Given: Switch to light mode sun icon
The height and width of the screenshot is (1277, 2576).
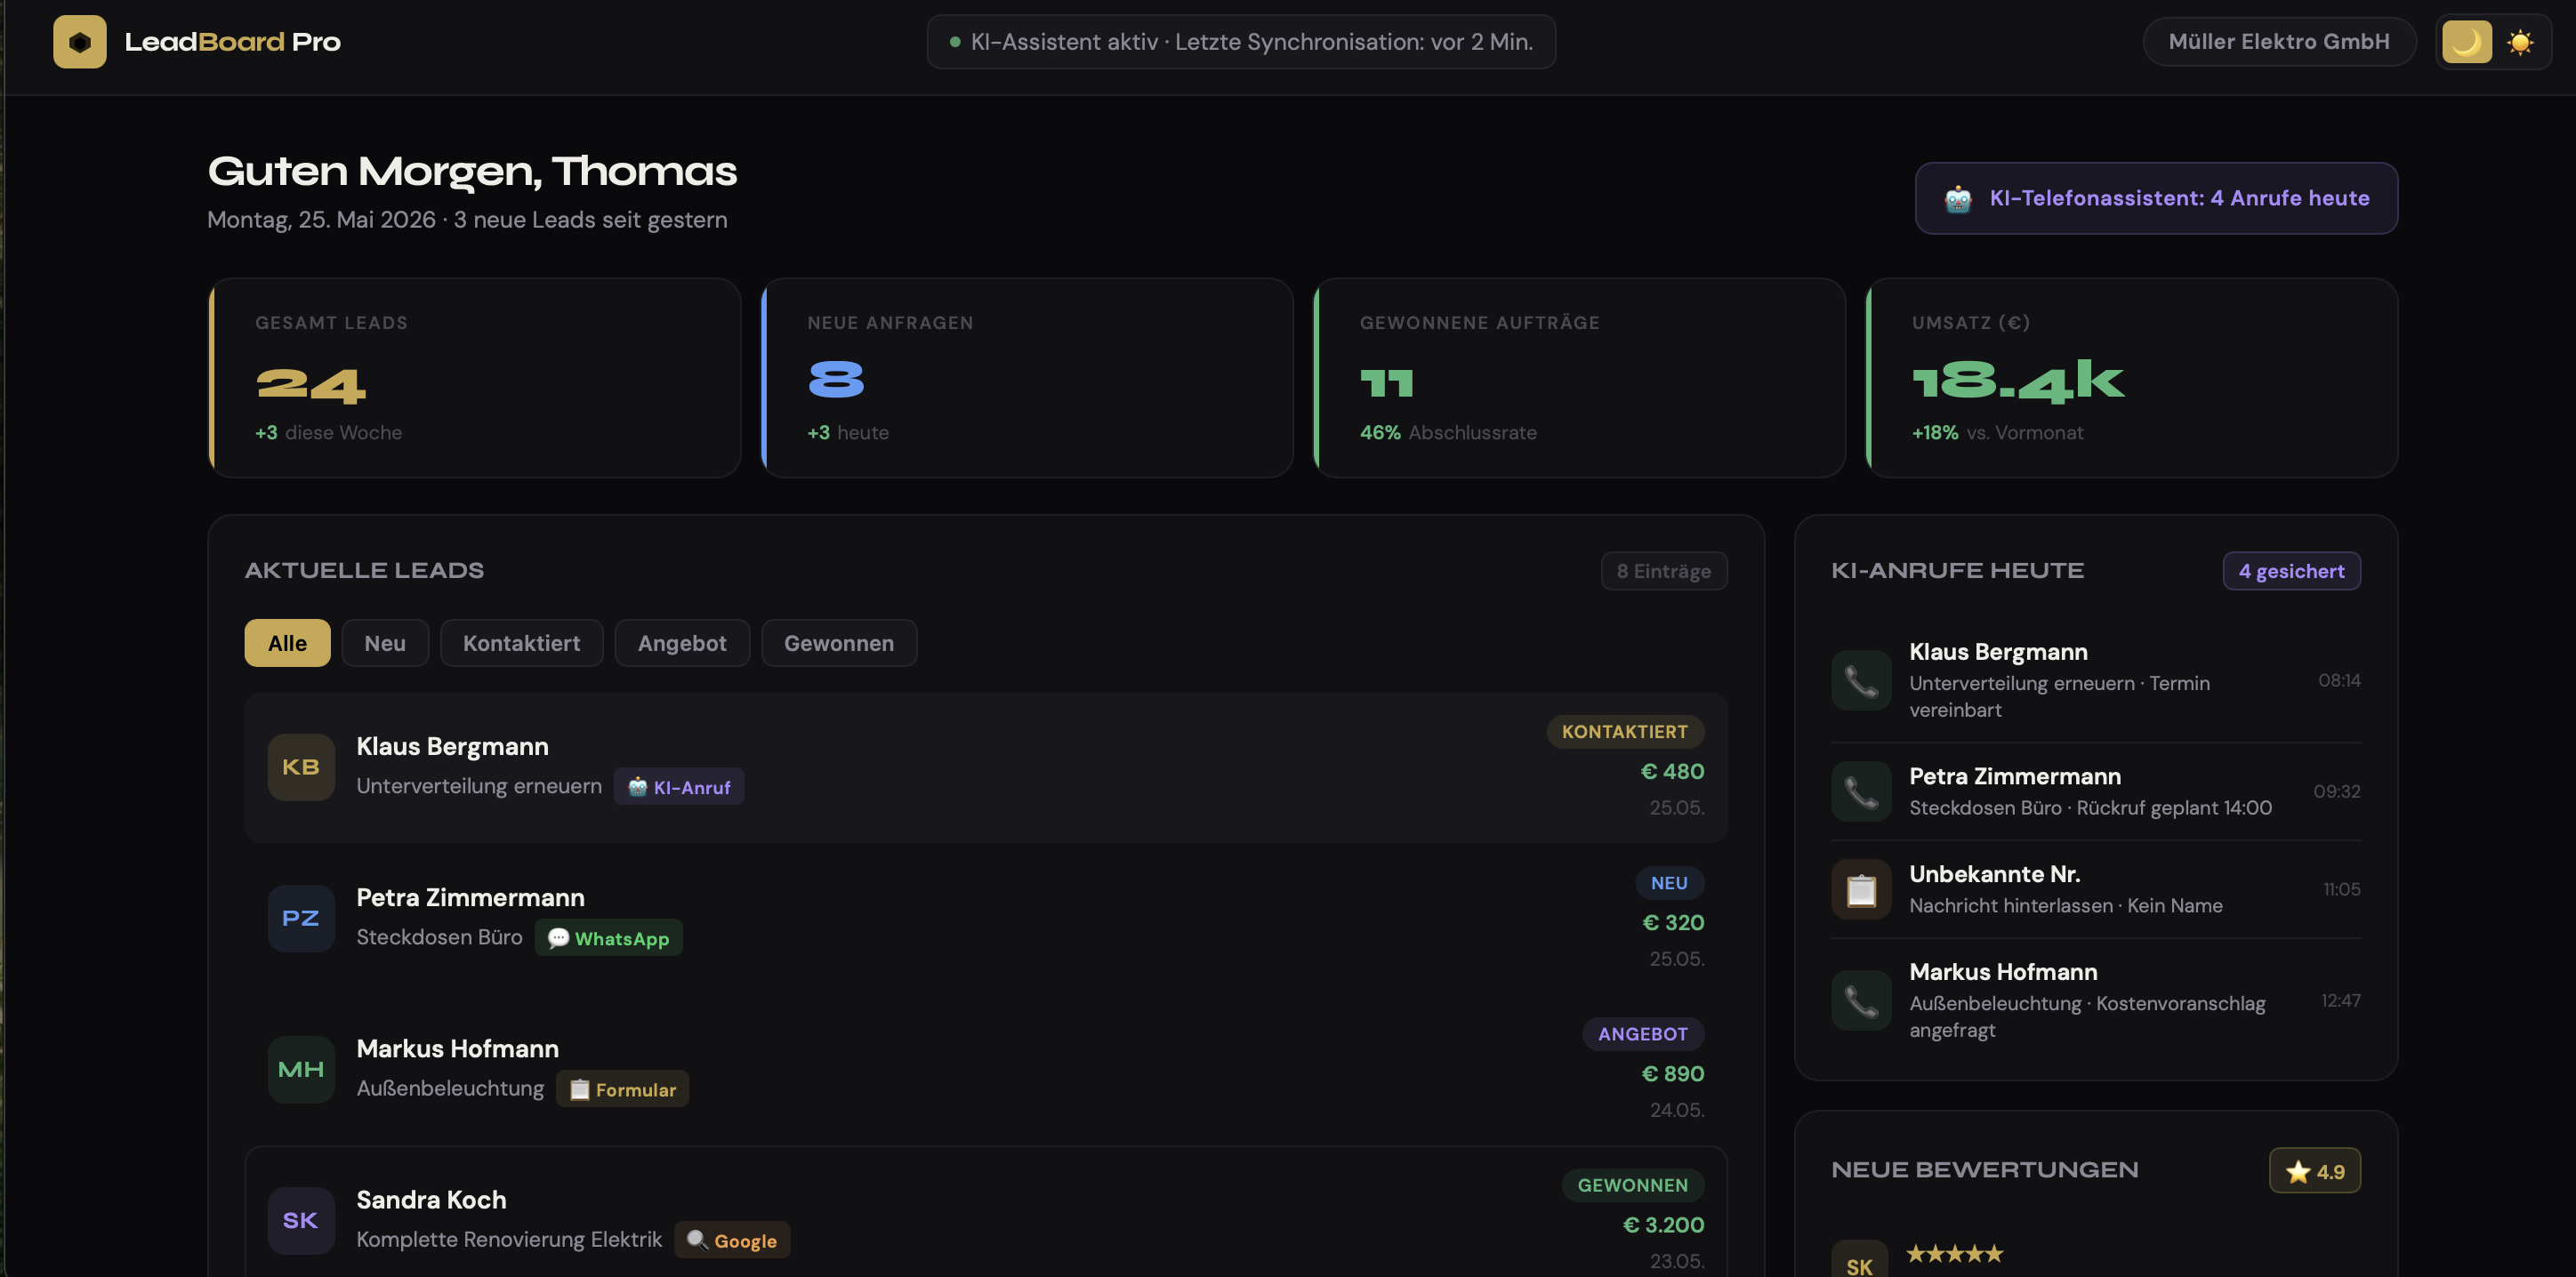Looking at the screenshot, I should [x=2520, y=42].
